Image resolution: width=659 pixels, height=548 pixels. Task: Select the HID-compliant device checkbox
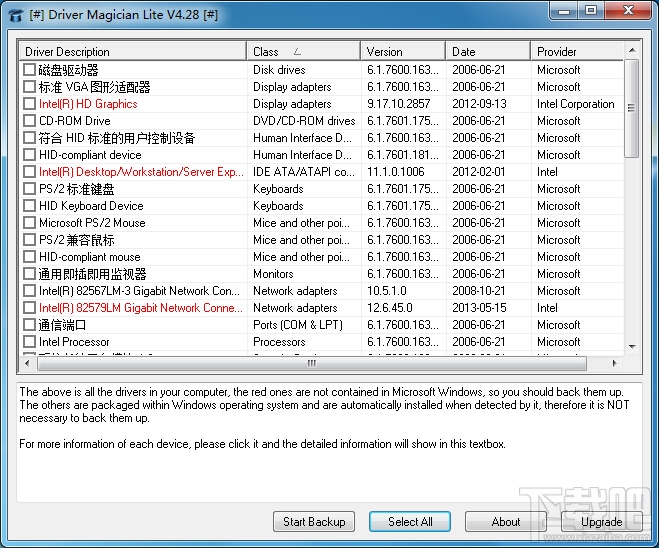[29, 155]
